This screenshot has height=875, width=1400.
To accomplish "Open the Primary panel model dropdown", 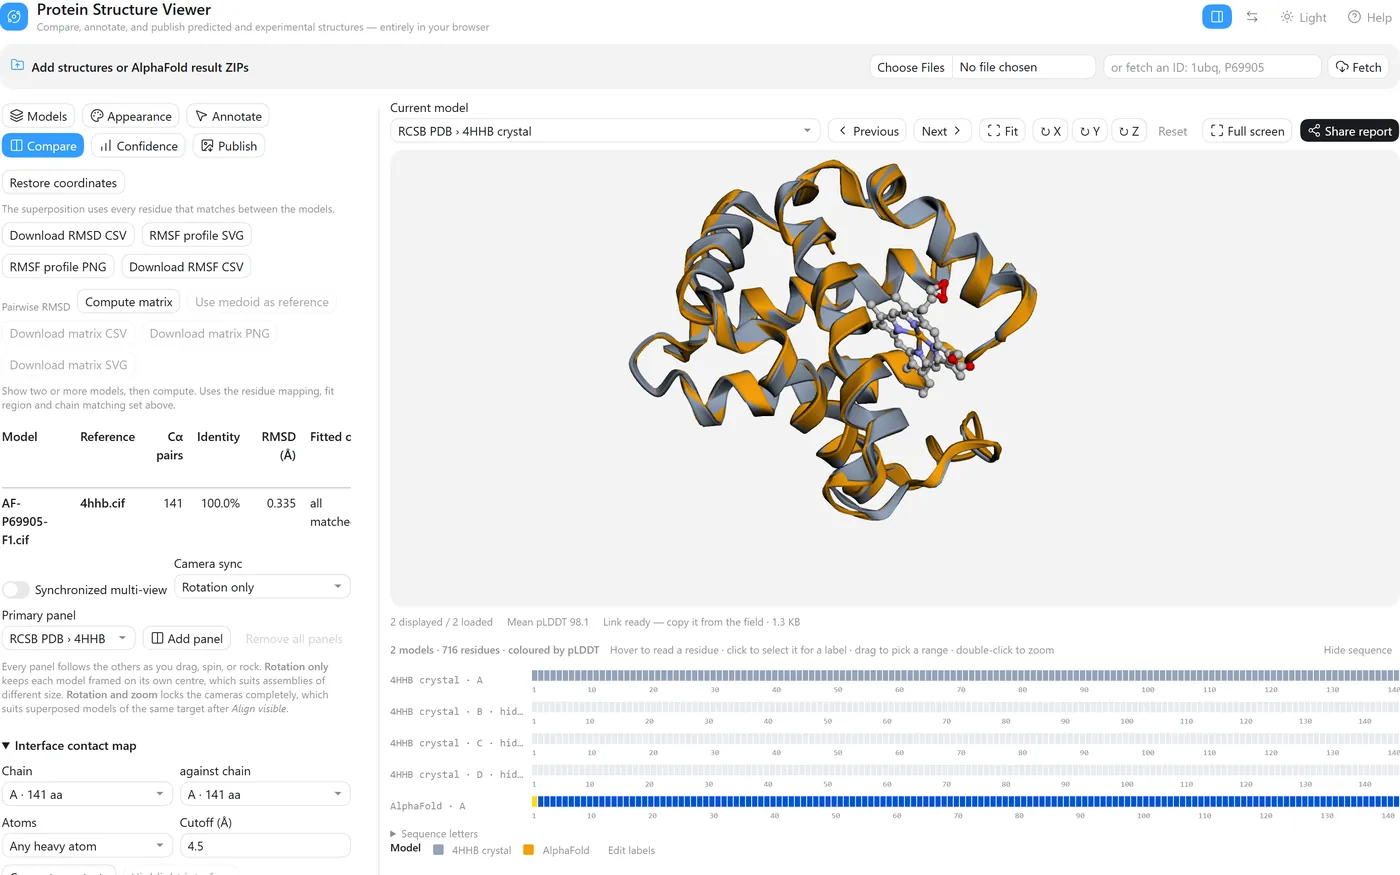I will tap(68, 638).
